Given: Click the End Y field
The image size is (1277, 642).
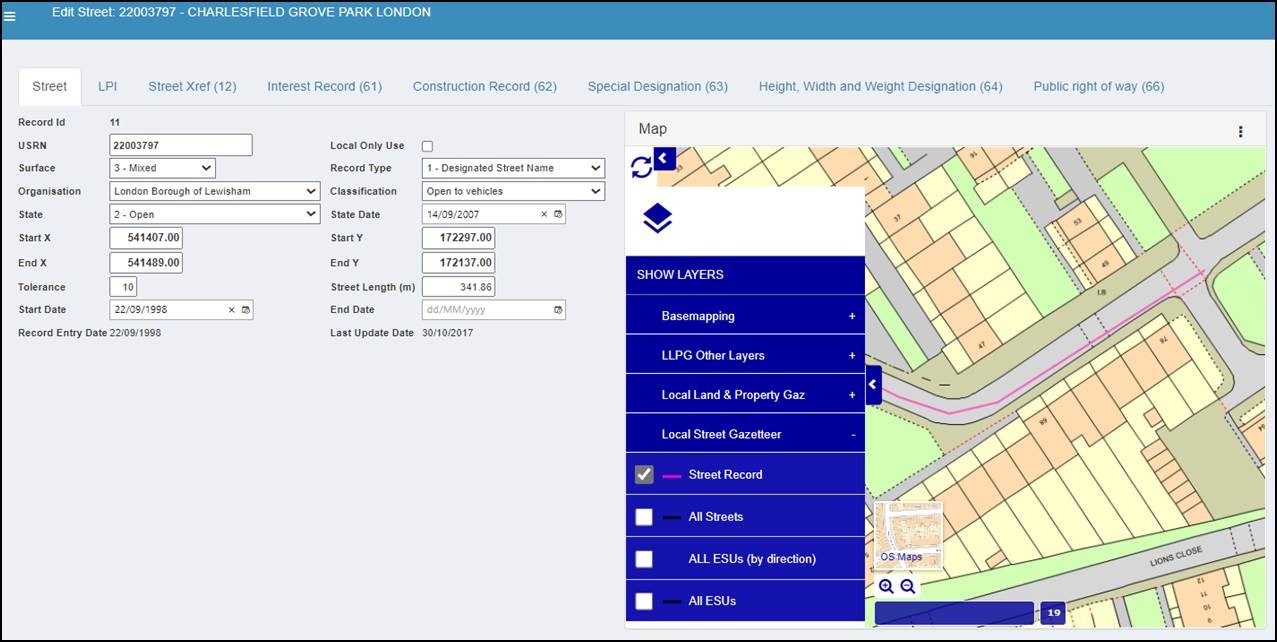Looking at the screenshot, I should pos(458,263).
